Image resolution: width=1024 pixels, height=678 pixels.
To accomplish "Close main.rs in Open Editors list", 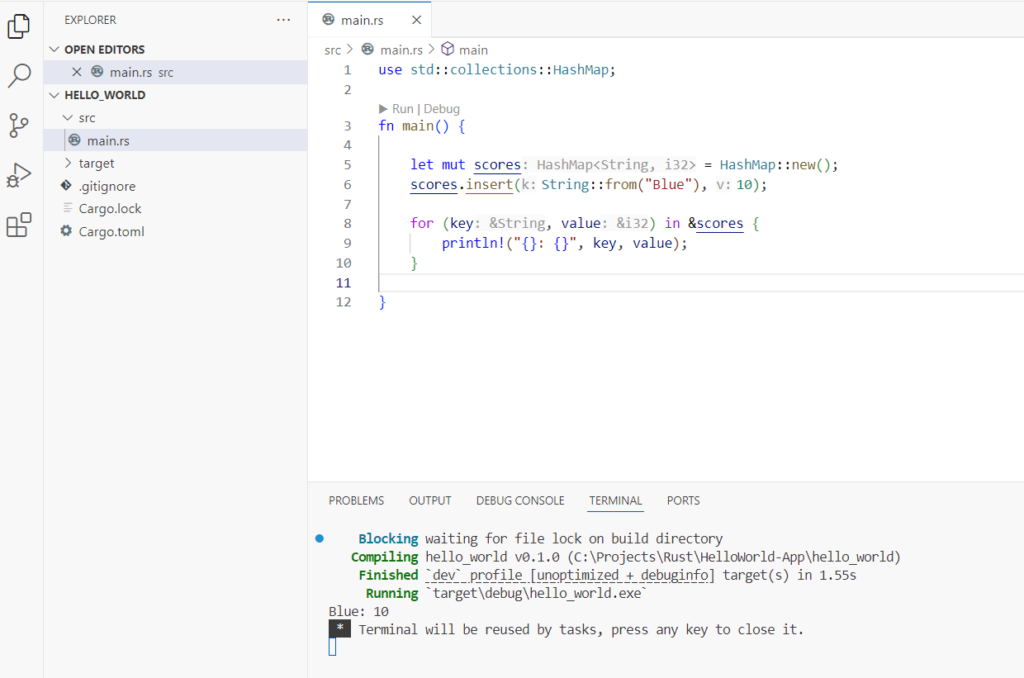I will coord(76,72).
